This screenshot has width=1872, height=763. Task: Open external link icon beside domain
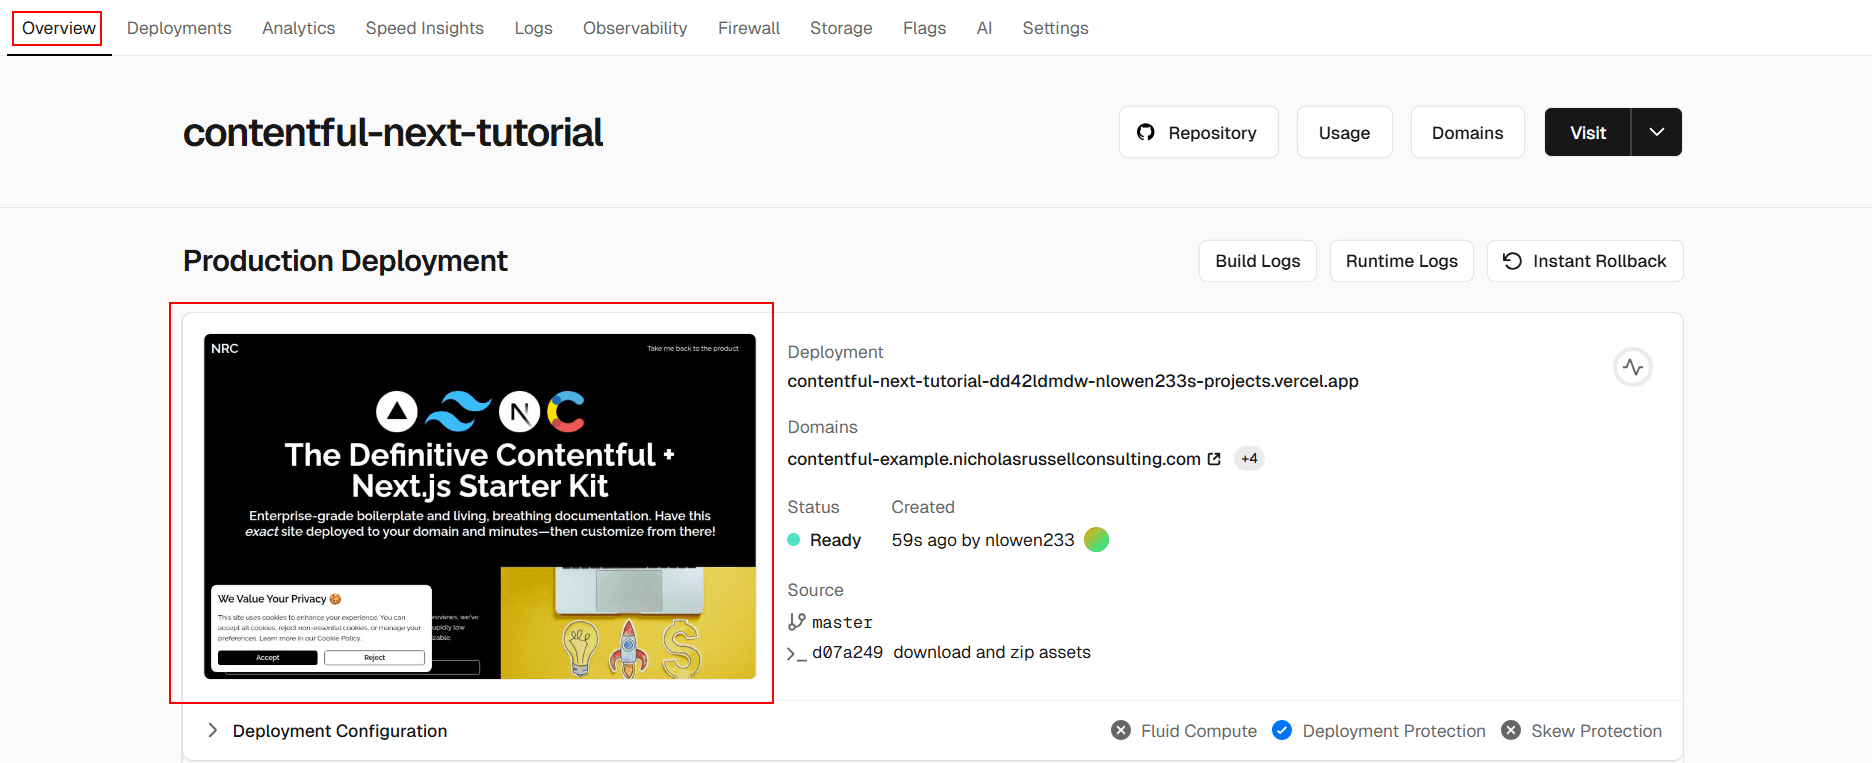pos(1214,459)
